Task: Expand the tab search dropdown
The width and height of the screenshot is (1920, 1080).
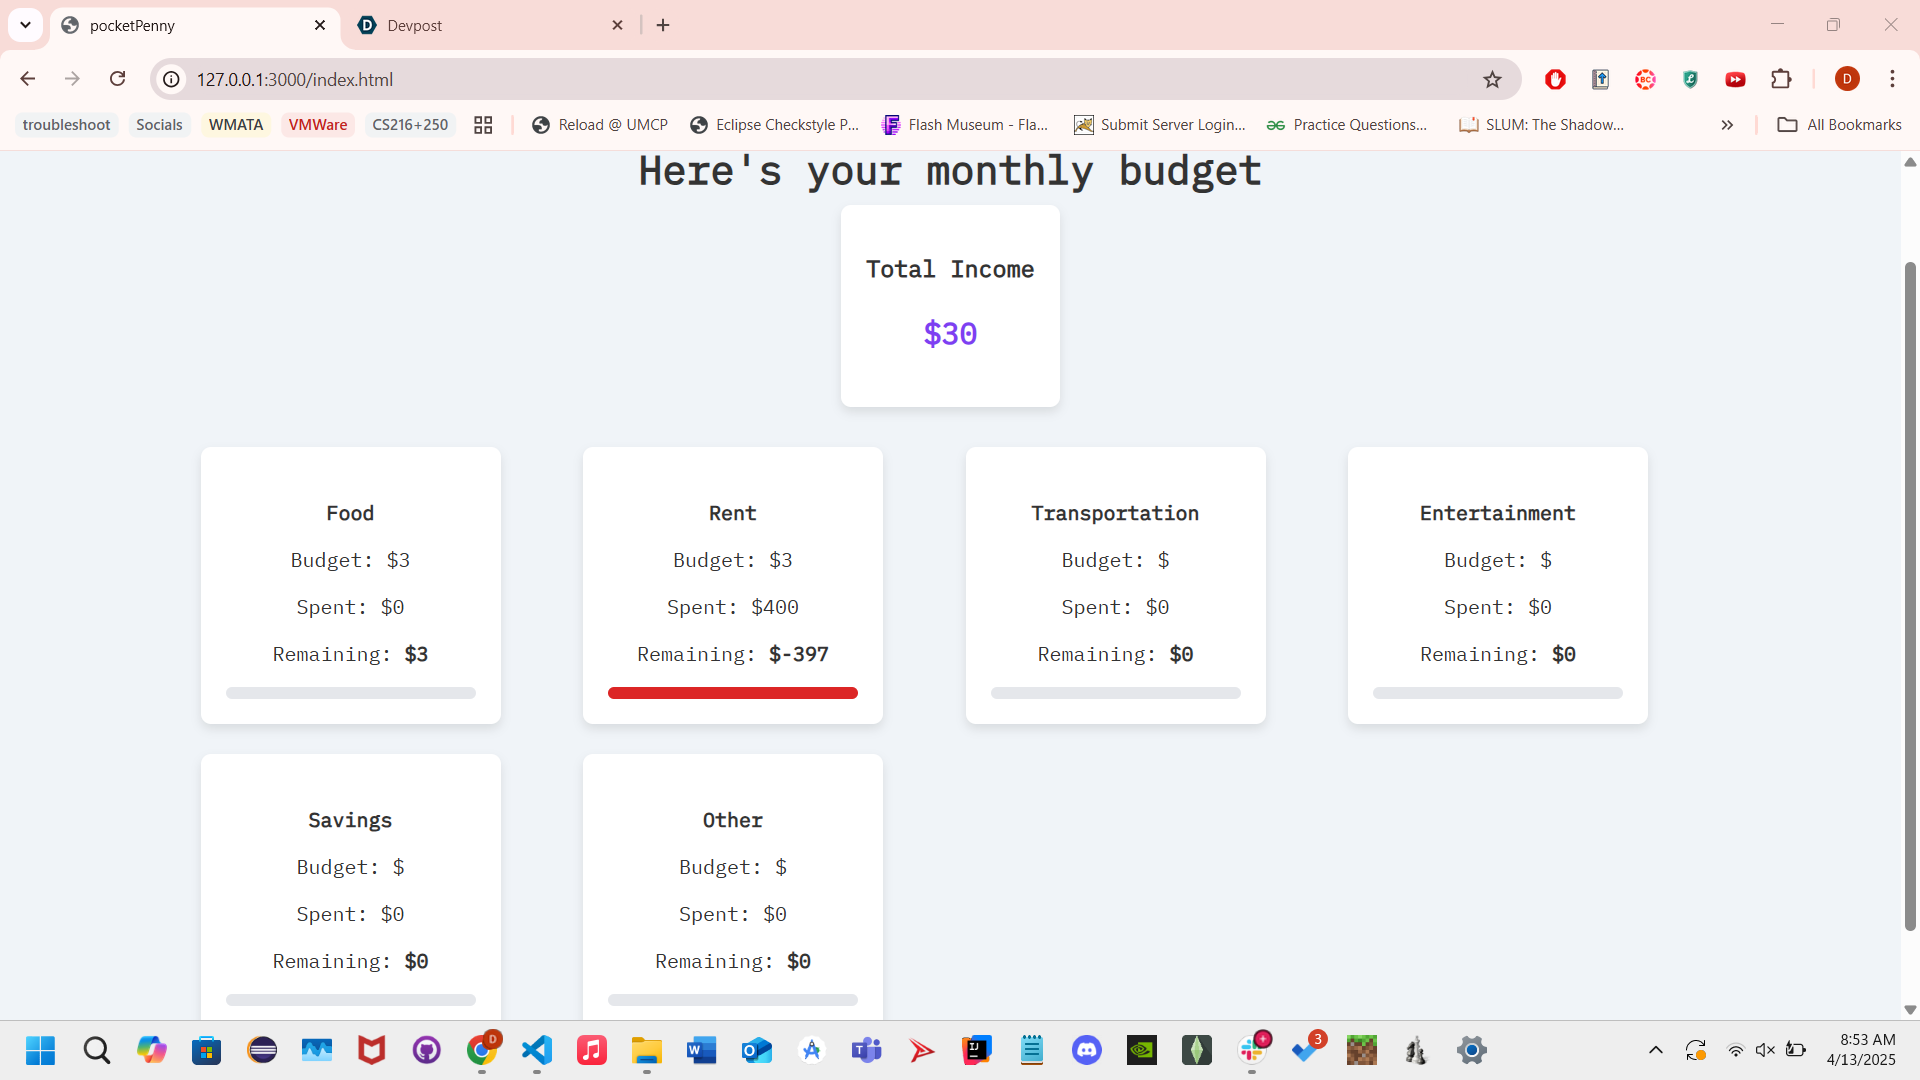Action: 25,25
